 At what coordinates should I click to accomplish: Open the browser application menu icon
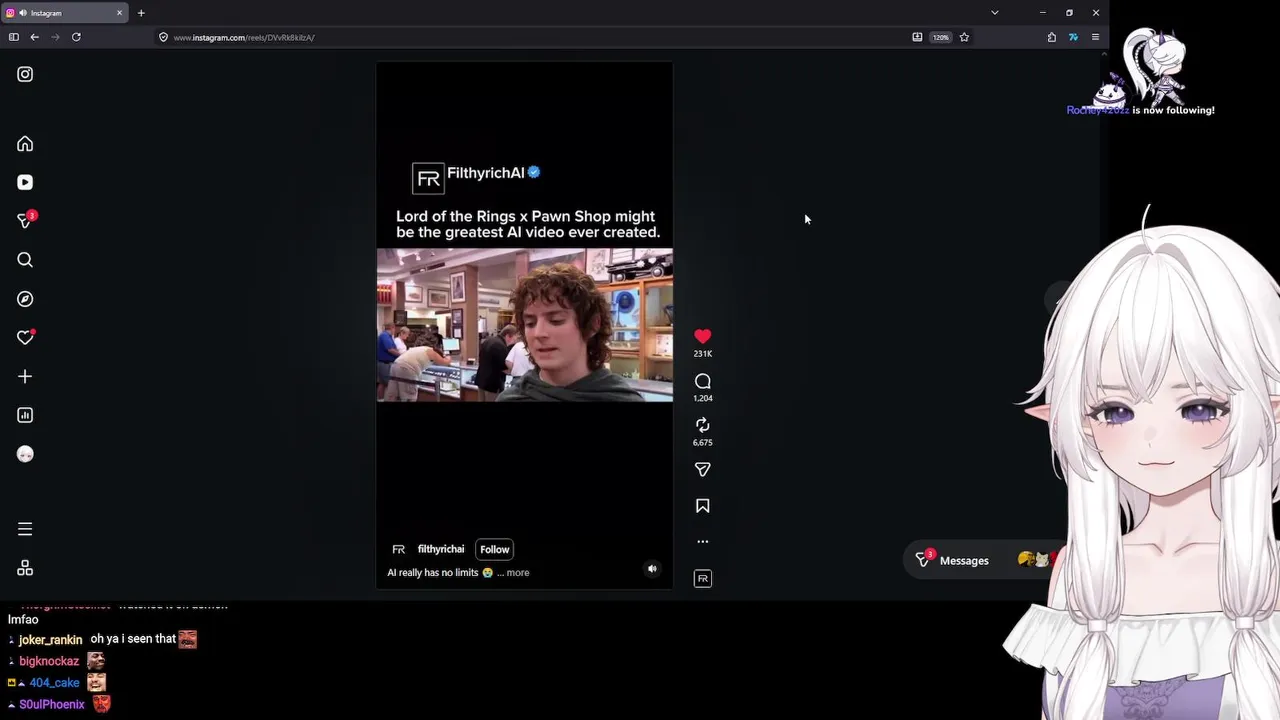click(1095, 37)
